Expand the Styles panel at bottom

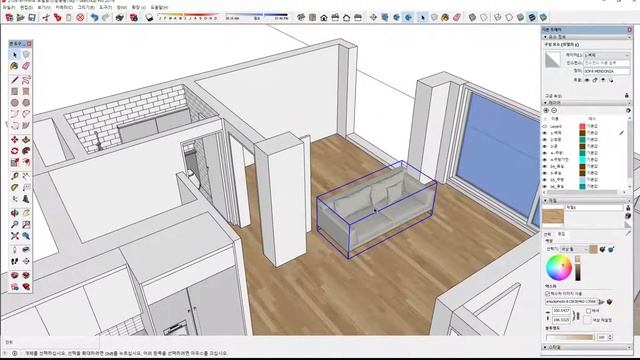[587, 347]
